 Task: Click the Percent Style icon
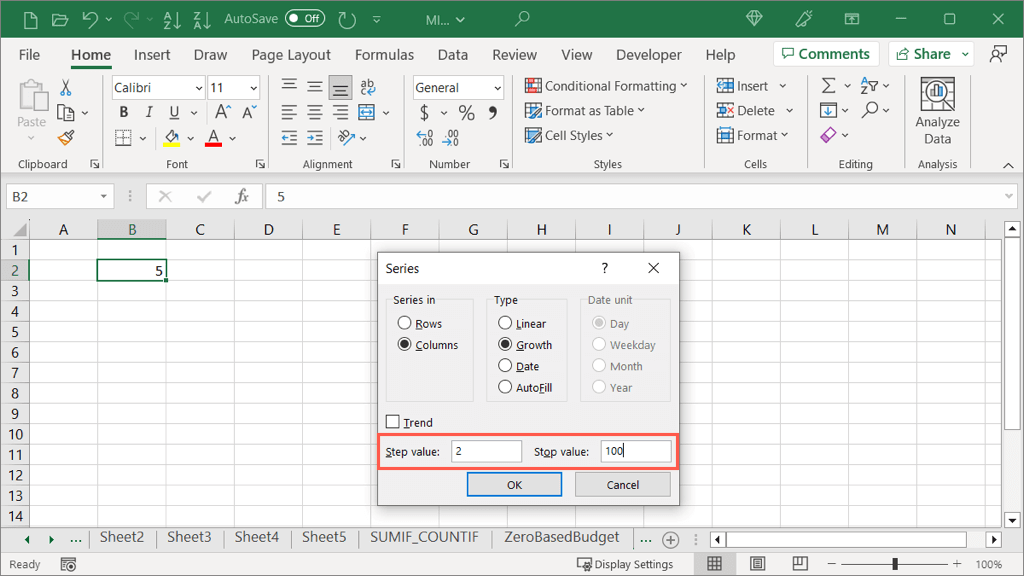466,113
